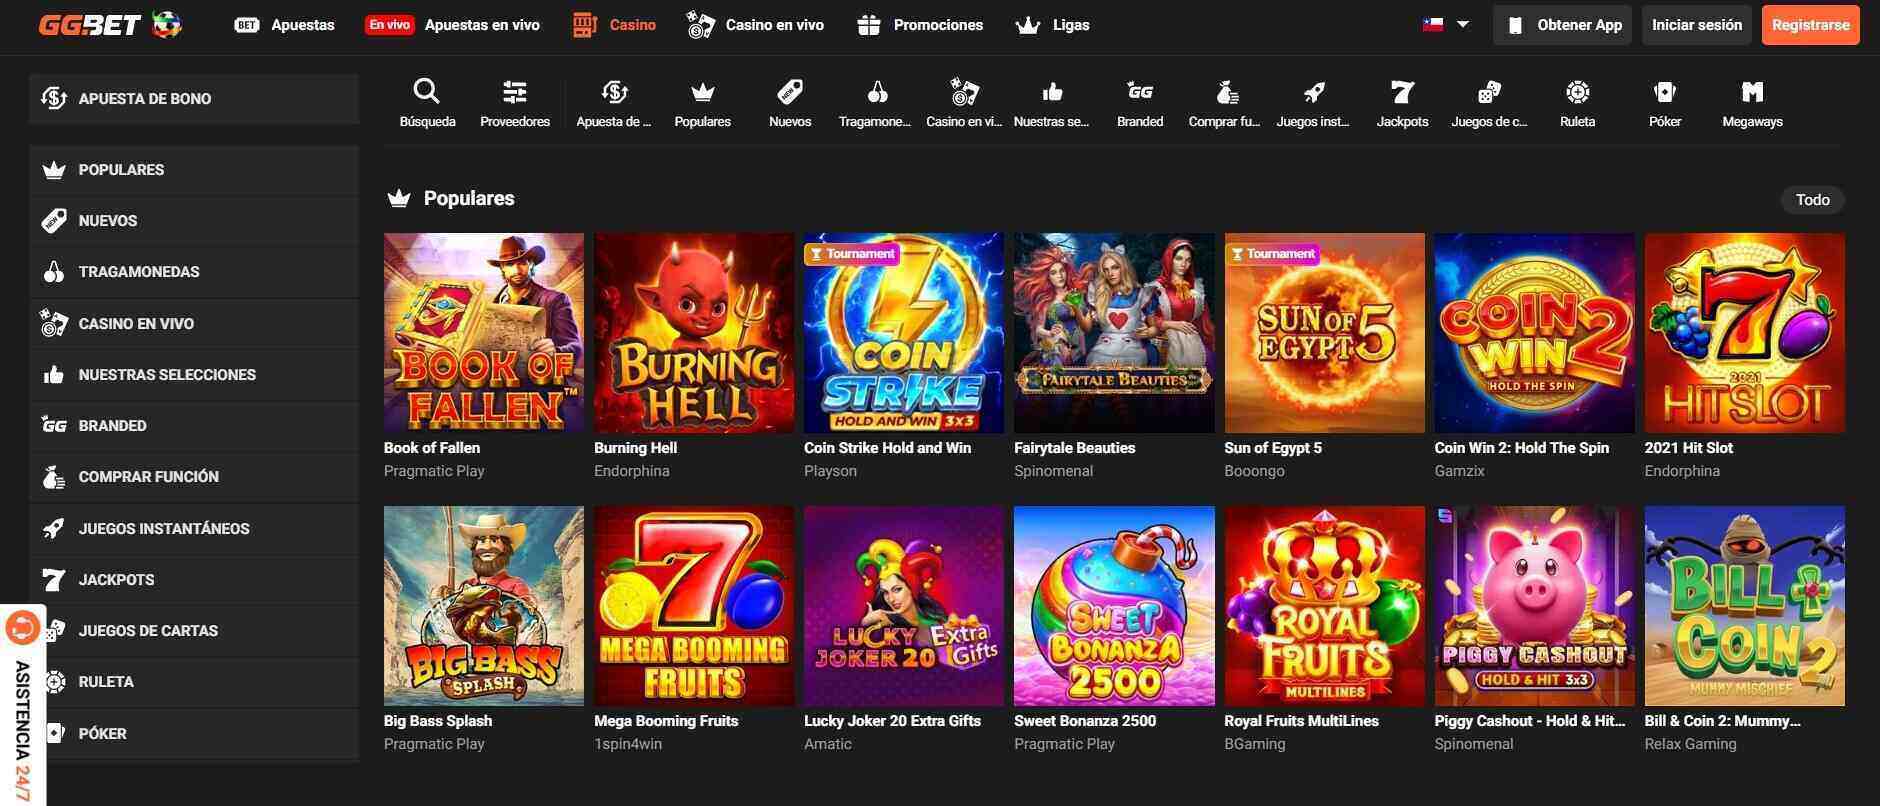Viewport: 1880px width, 806px height.
Task: Open the 2021 Hit Slot thumbnail
Action: [x=1745, y=333]
